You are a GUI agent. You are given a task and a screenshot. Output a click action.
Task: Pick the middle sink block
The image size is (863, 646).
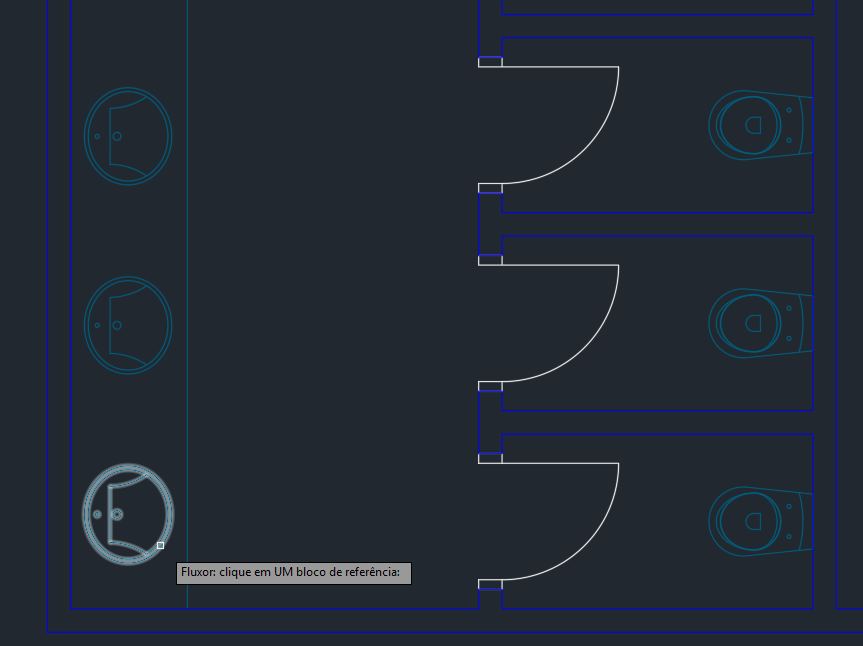click(x=128, y=325)
